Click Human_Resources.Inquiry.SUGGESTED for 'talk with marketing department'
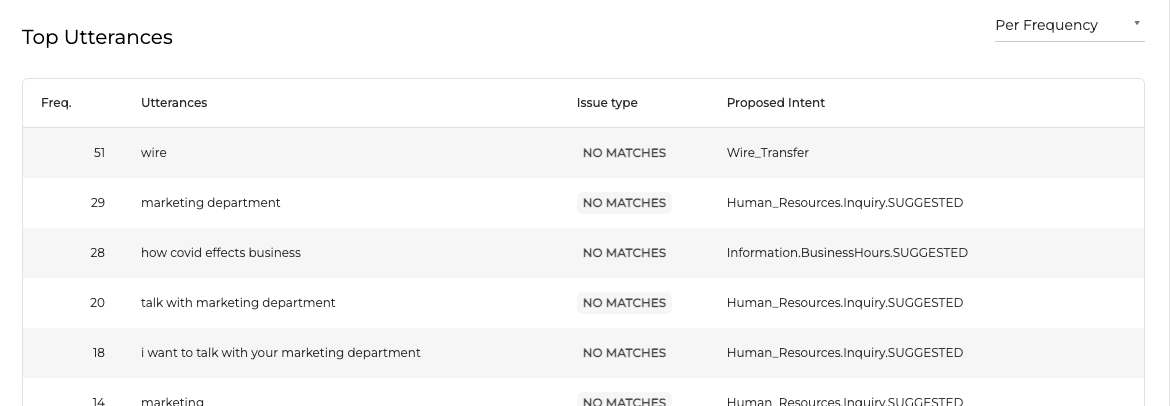The height and width of the screenshot is (406, 1170). tap(845, 303)
